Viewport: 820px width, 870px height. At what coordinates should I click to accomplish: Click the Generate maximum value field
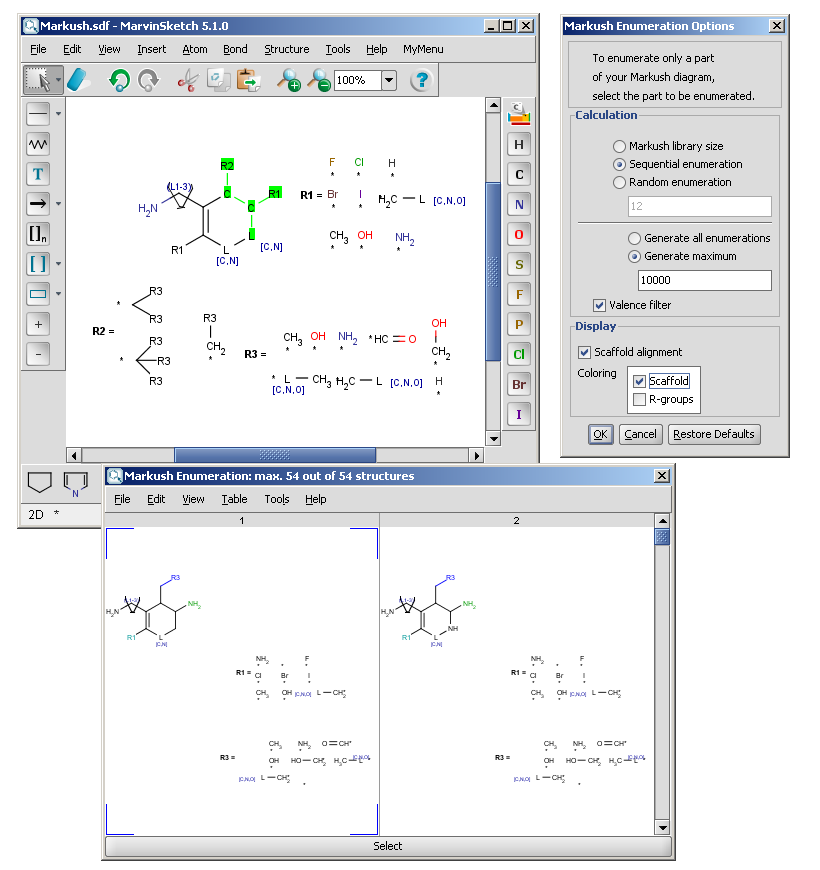coord(704,280)
